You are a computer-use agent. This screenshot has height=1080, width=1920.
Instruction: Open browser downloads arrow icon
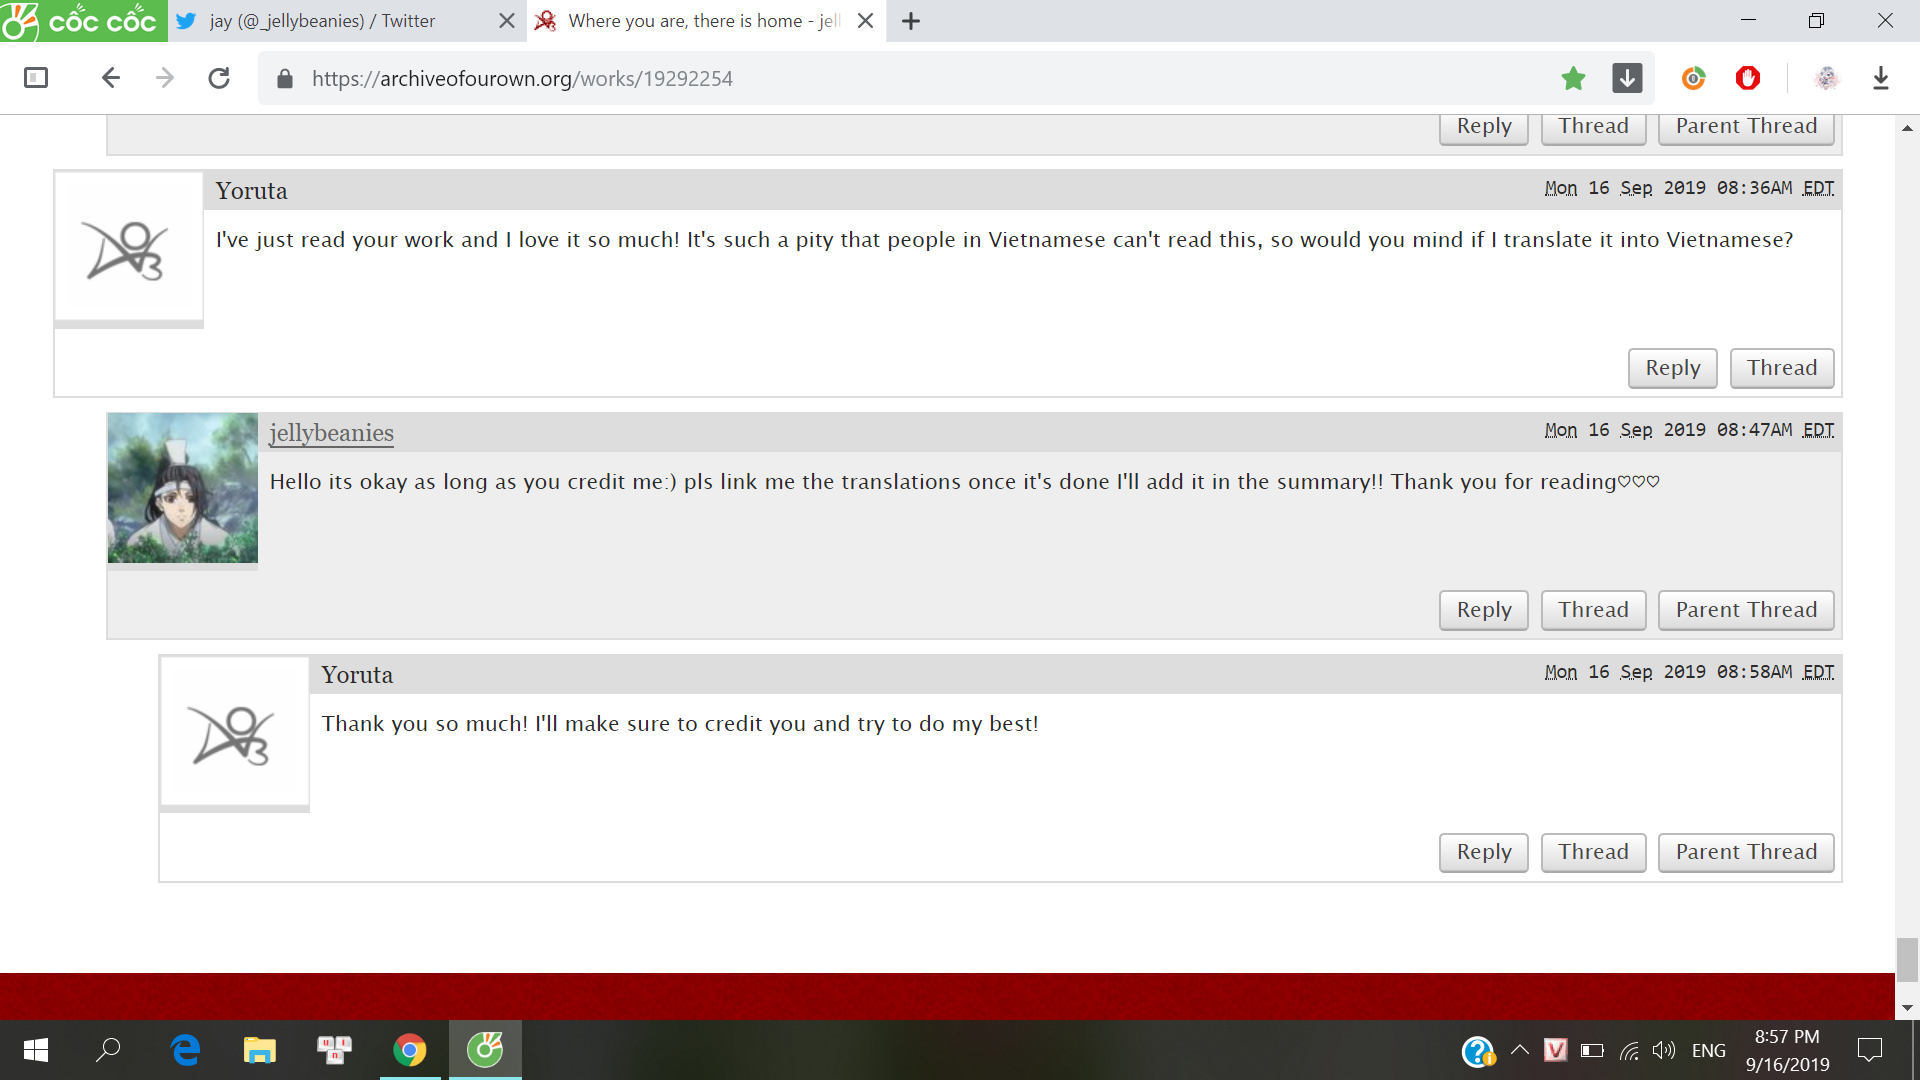pos(1881,78)
